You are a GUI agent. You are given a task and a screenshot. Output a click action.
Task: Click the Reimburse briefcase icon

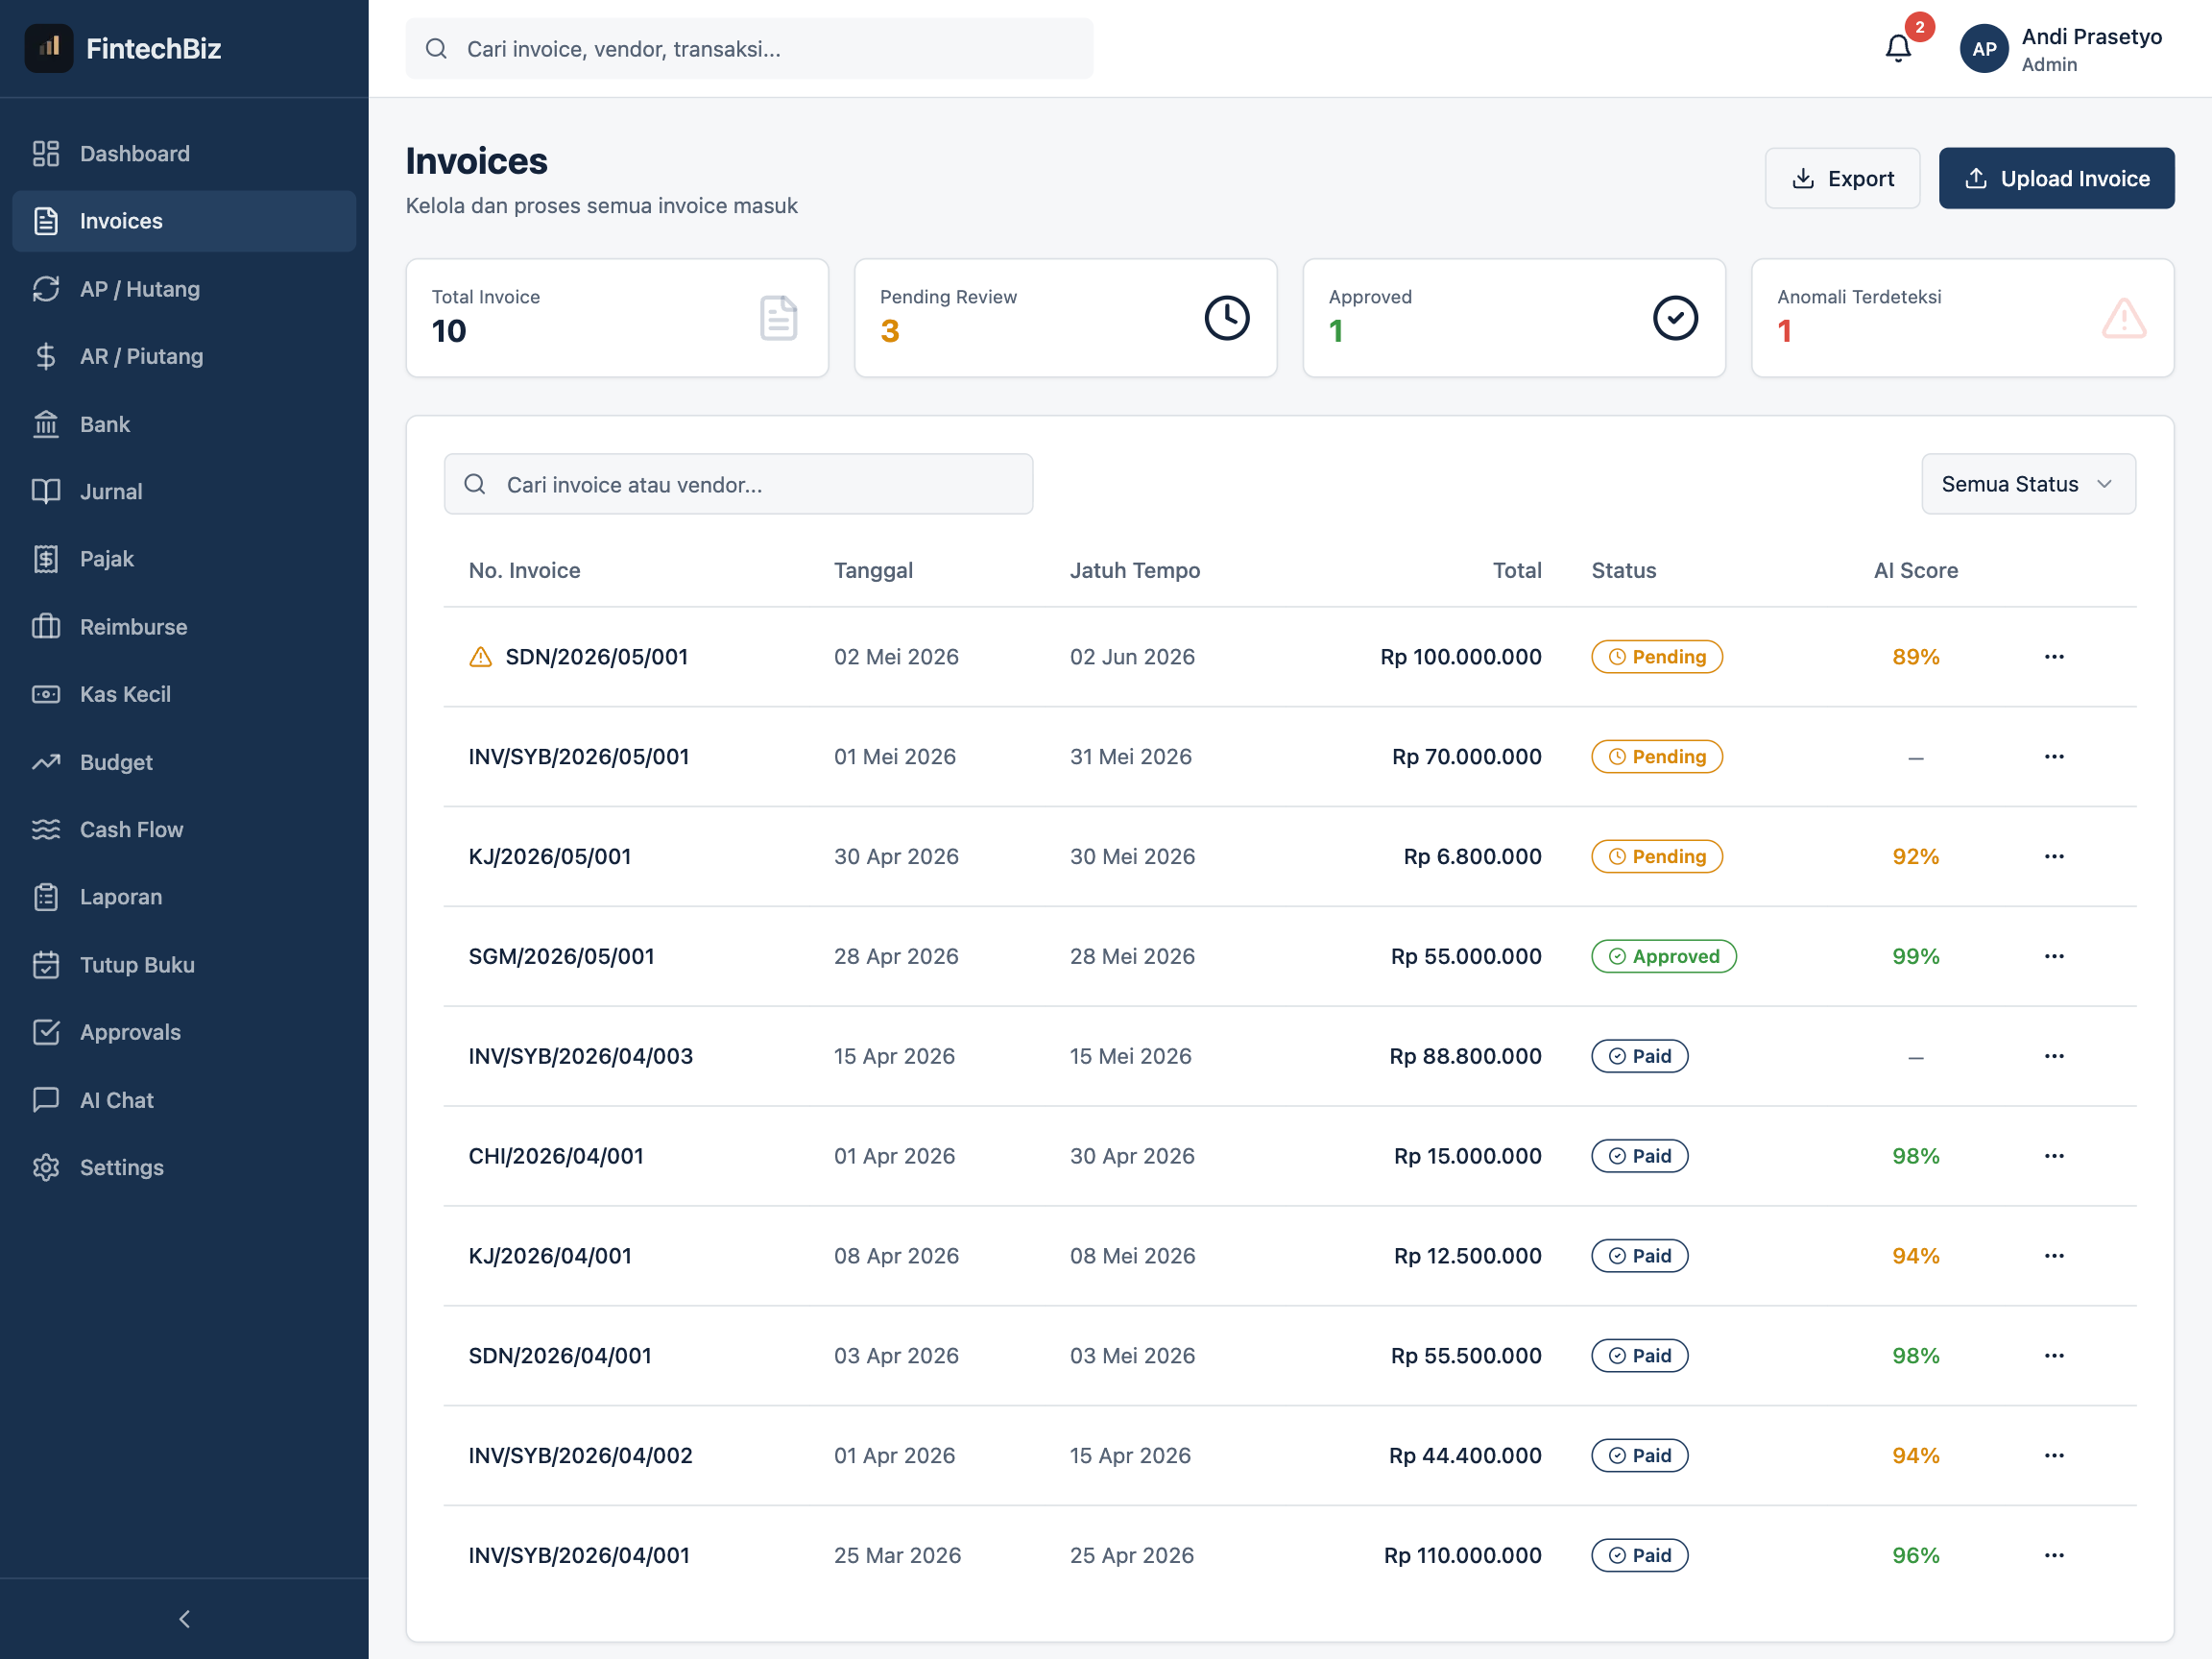point(46,627)
